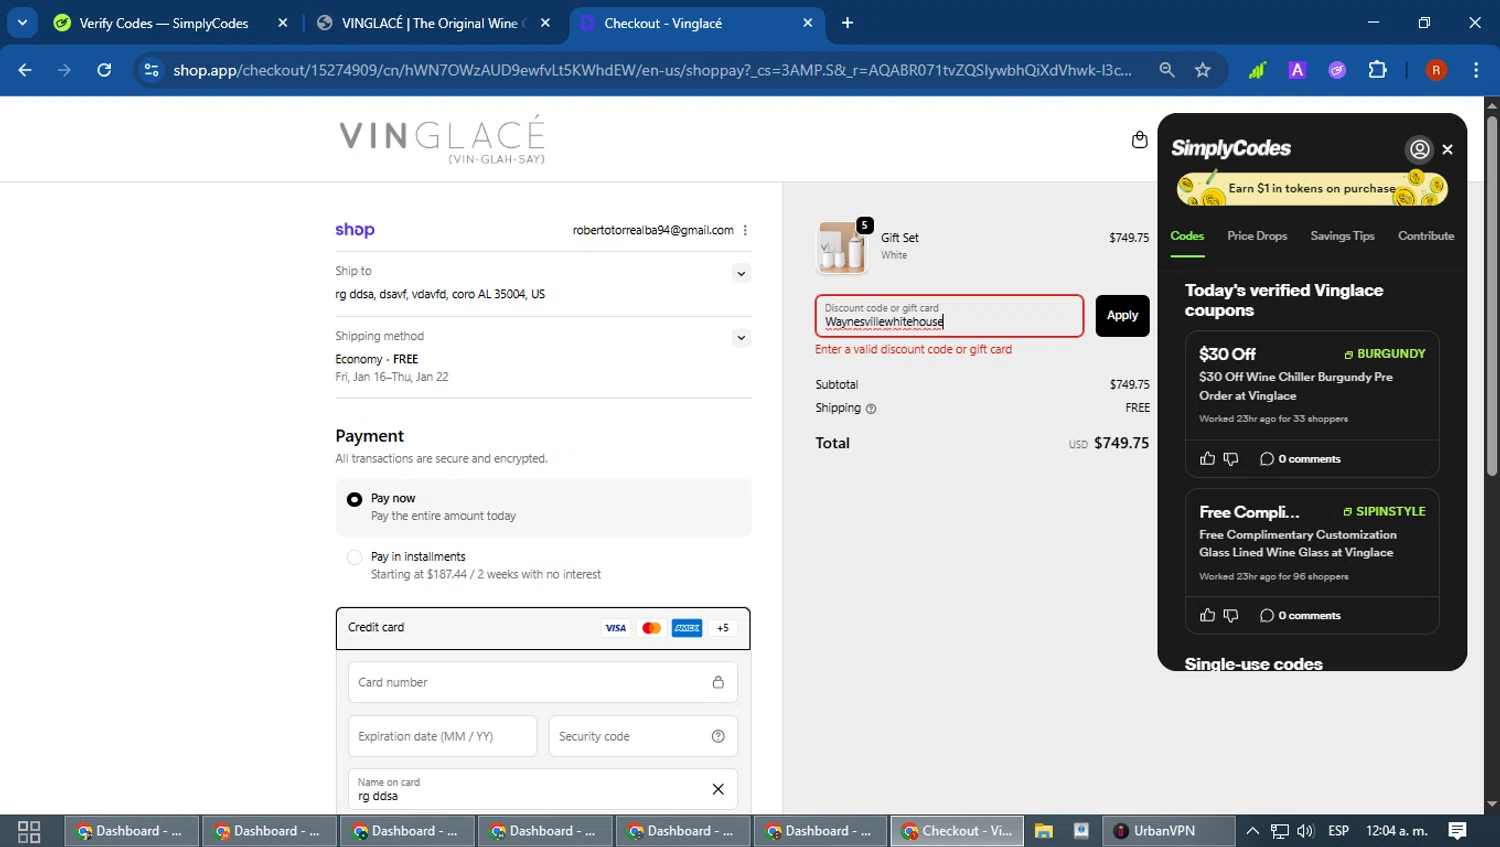Expand the Ship to address section

pos(741,273)
